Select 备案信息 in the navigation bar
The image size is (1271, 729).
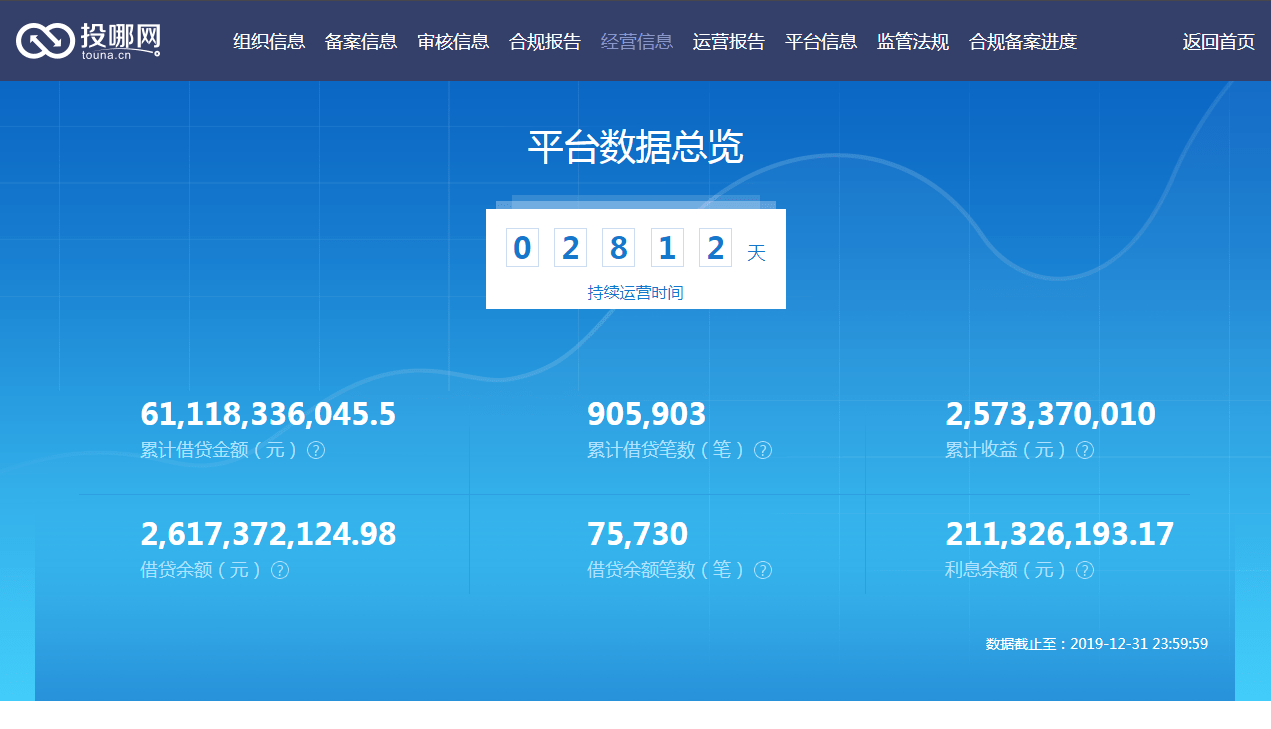[x=360, y=41]
